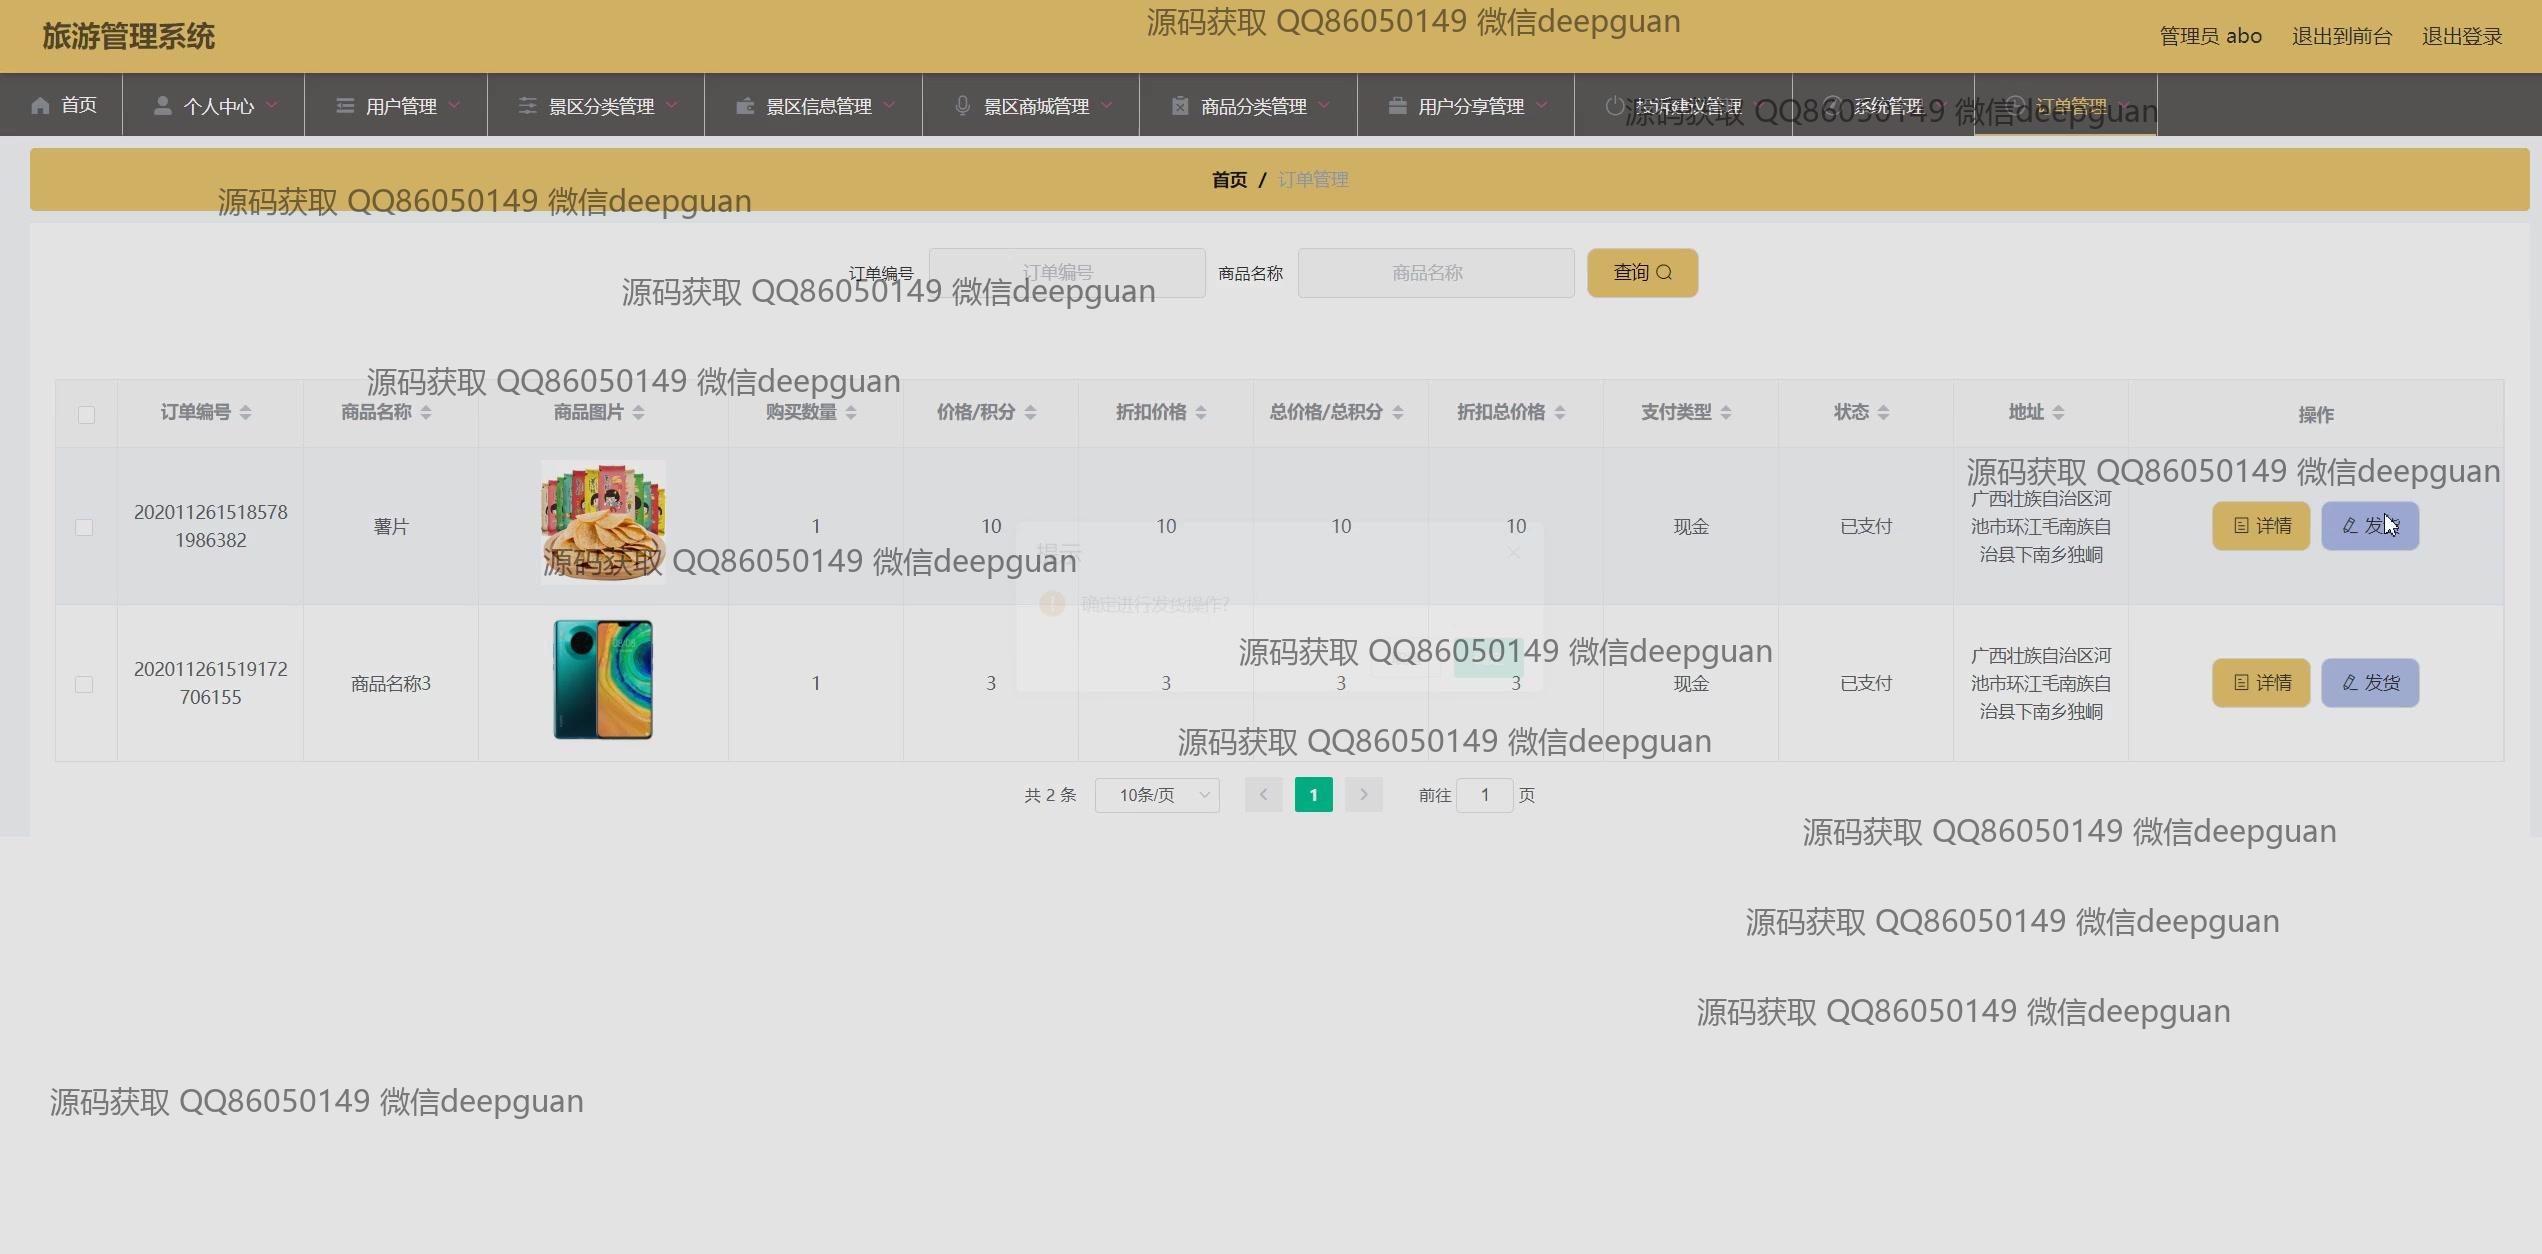This screenshot has height=1254, width=2542.
Task: Click the 商品名称 search input field
Action: (1435, 273)
